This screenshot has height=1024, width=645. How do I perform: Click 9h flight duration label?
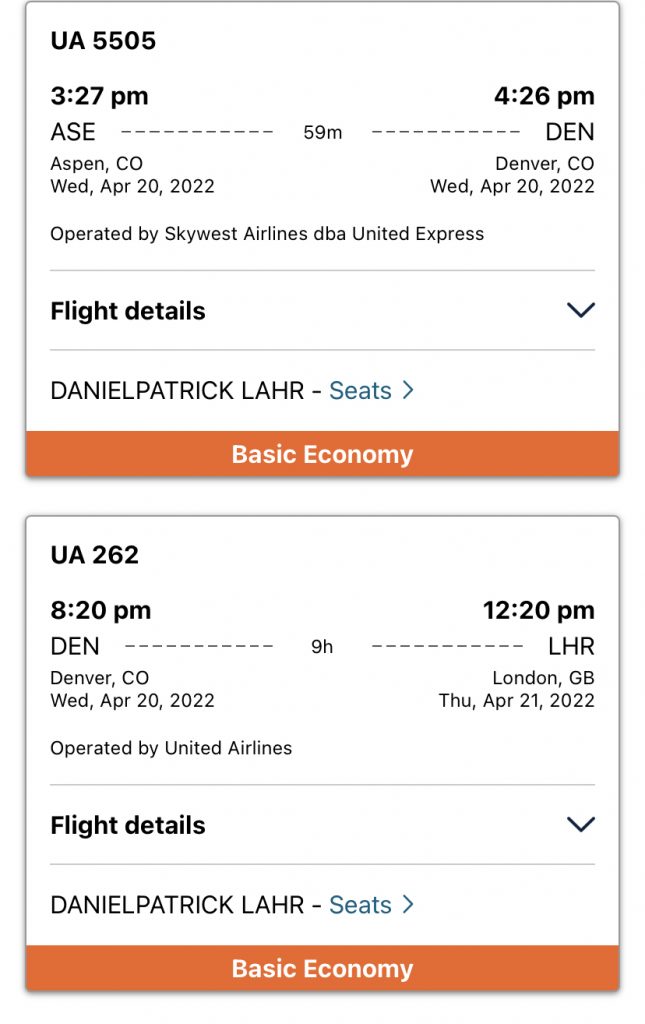coord(322,647)
